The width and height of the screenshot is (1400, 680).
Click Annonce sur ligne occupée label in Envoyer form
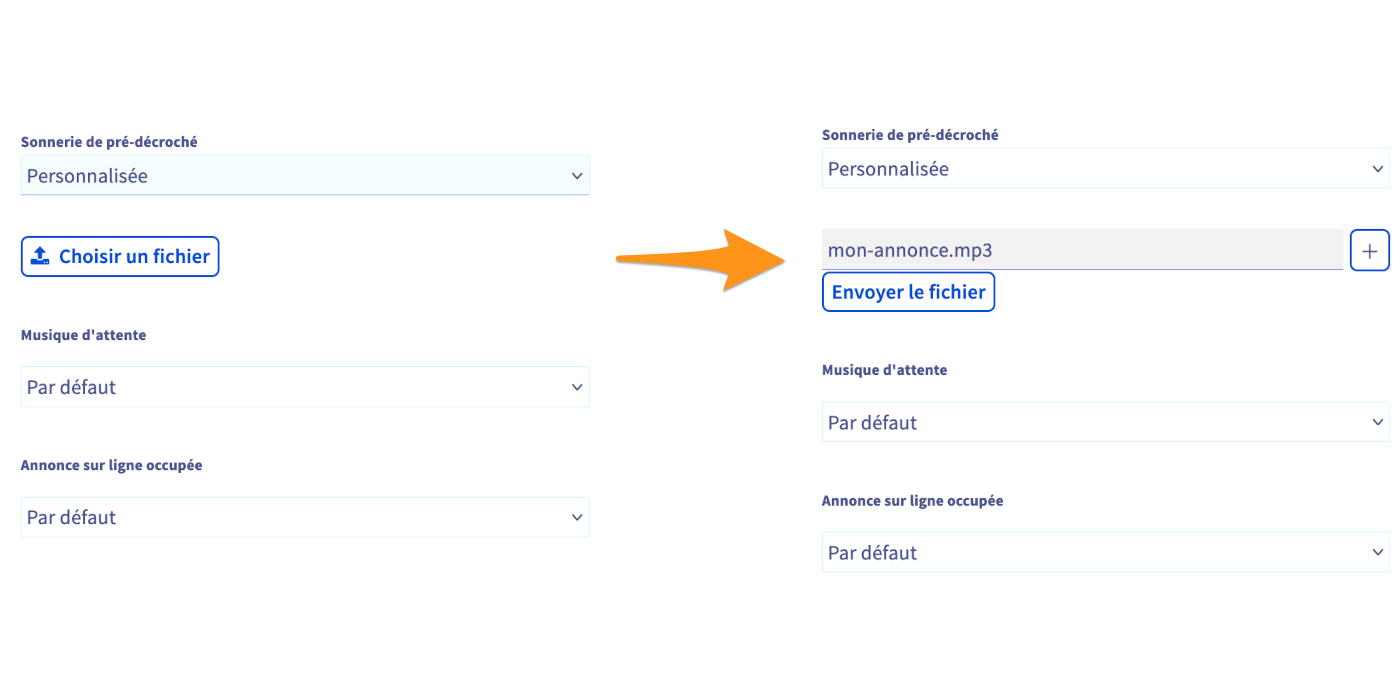912,500
